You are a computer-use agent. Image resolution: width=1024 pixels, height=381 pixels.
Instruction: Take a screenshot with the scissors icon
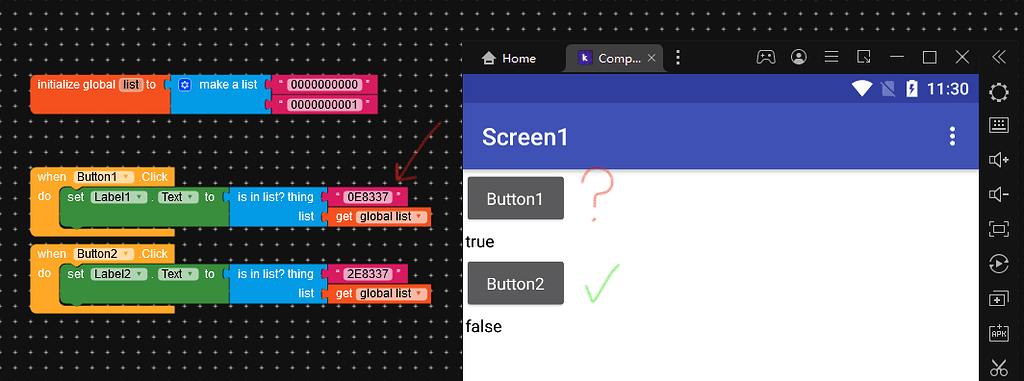click(999, 367)
